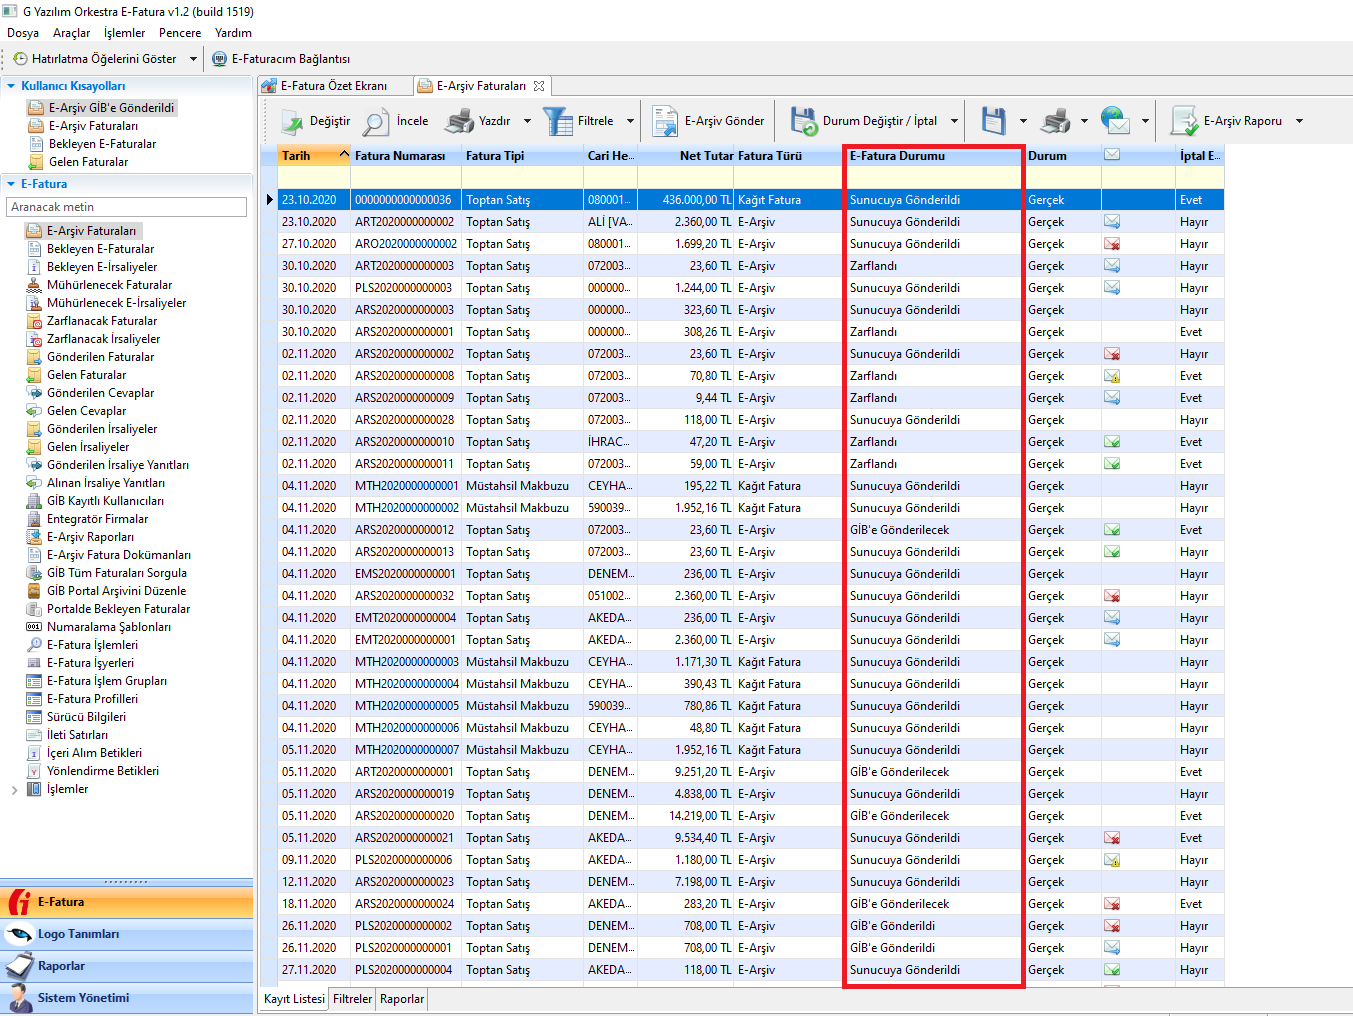Screen dimensions: 1353x1016
Task: Expand the Filtrele dropdown arrow
Action: 630,122
